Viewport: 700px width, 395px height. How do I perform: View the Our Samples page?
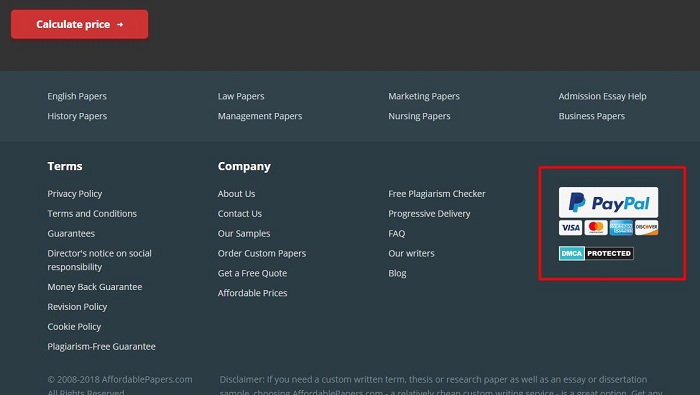coord(244,233)
